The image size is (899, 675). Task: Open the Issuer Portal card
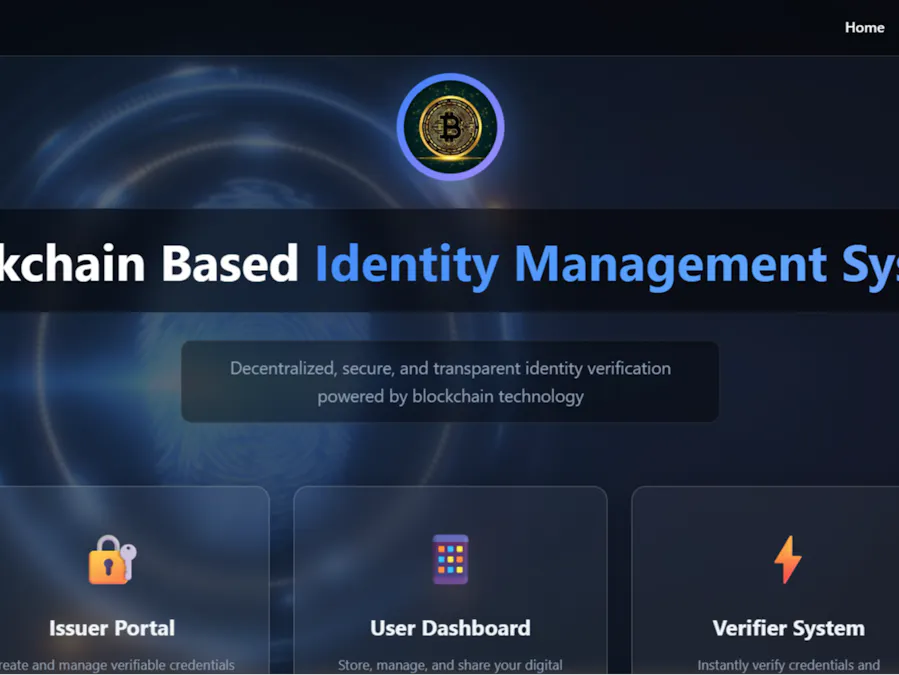pyautogui.click(x=112, y=590)
